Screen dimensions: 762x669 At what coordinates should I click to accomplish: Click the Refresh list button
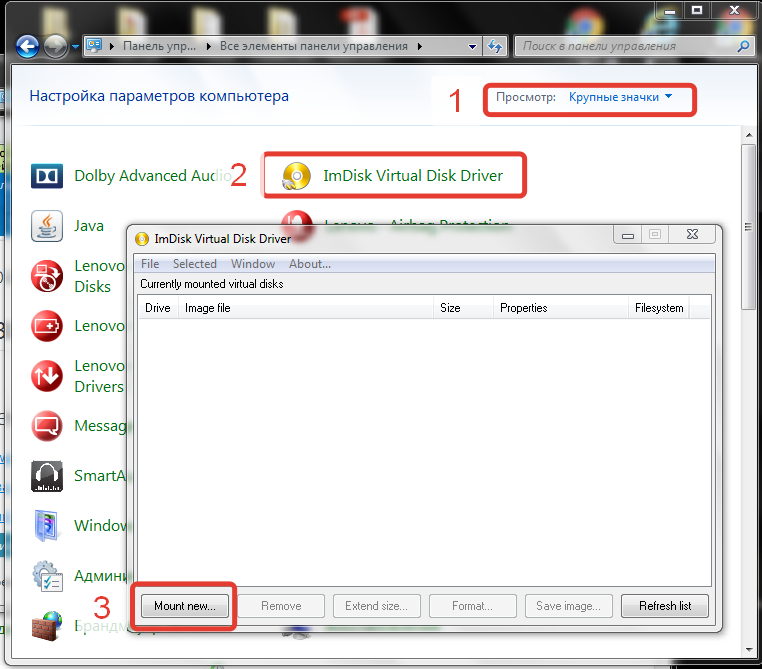pos(664,606)
